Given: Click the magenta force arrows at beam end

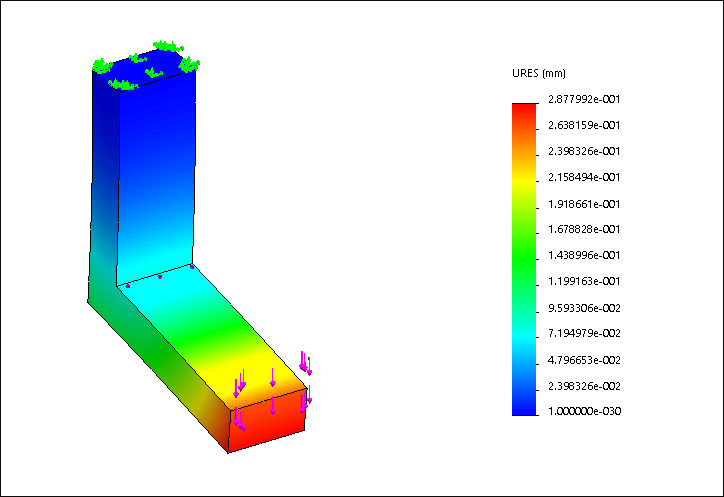Looking at the screenshot, I should click(x=272, y=391).
